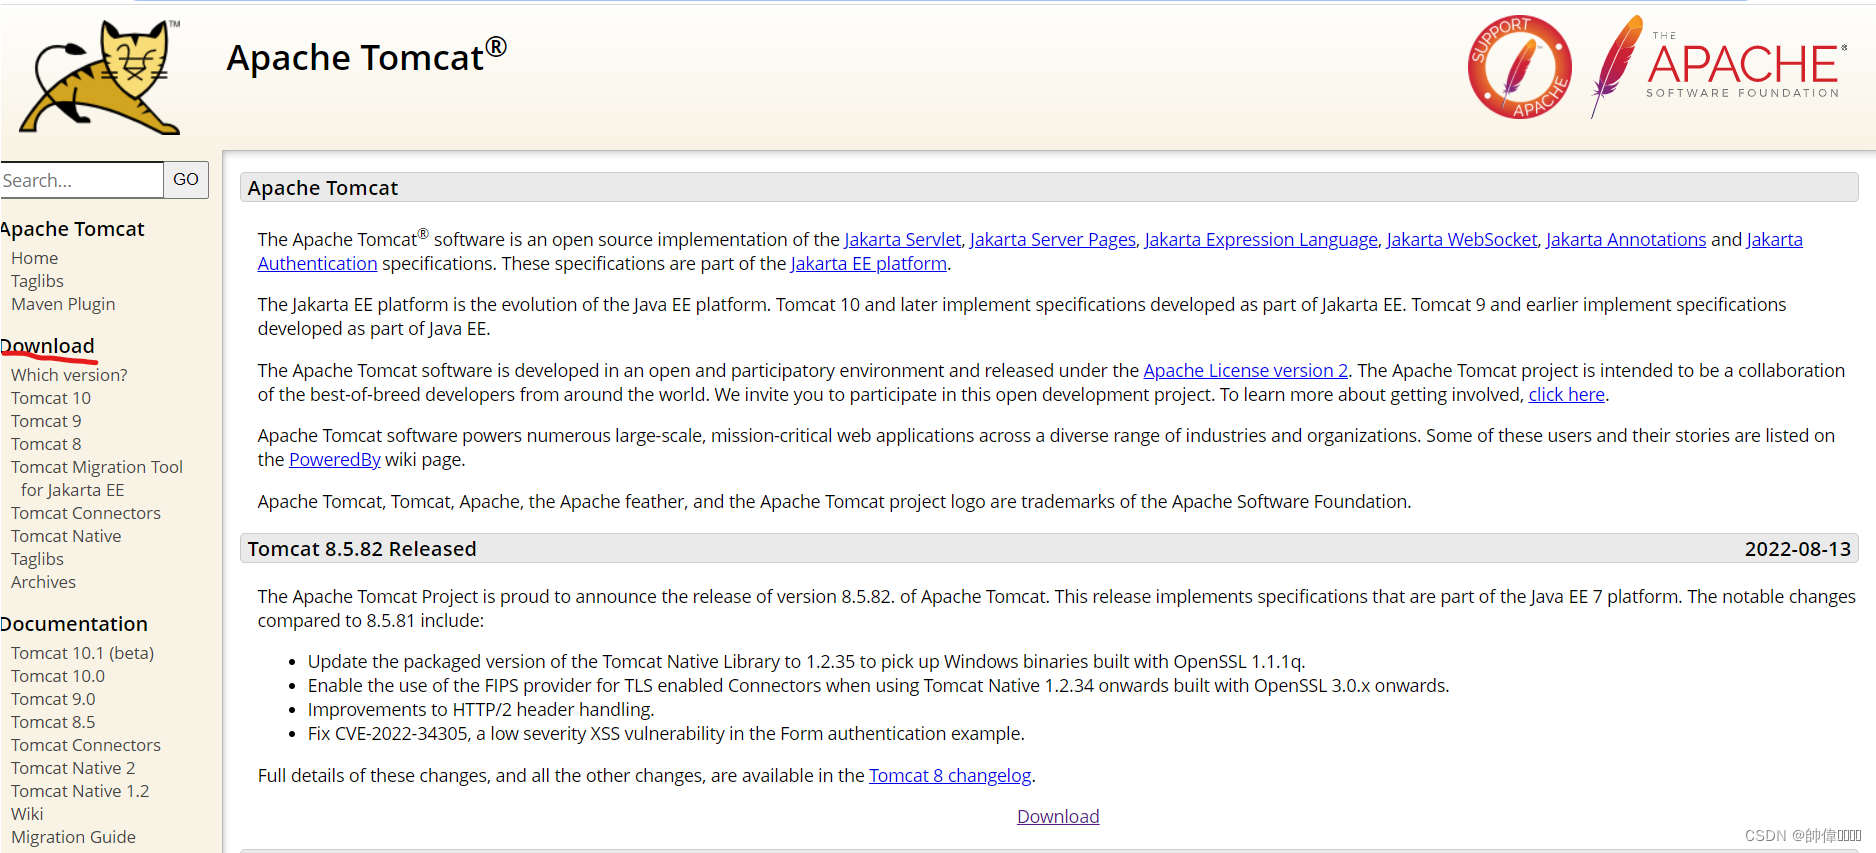This screenshot has width=1876, height=853.
Task: Open Tomcat 10 download page
Action: click(51, 398)
